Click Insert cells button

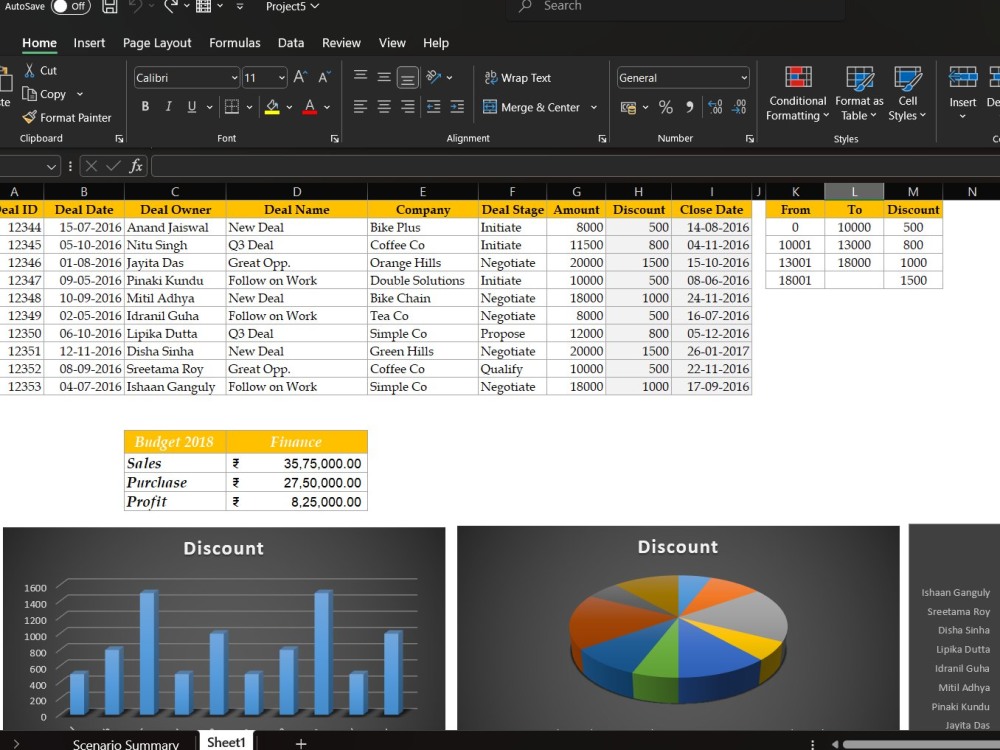click(962, 93)
